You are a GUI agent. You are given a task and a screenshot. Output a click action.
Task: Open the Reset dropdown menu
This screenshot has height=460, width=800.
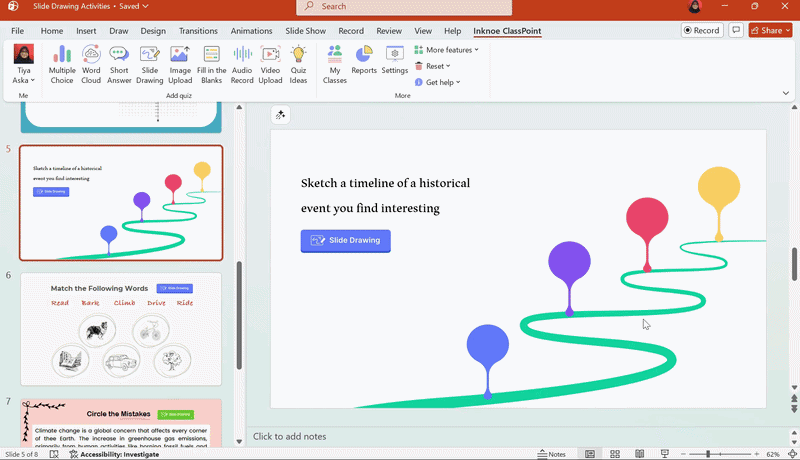tap(433, 66)
